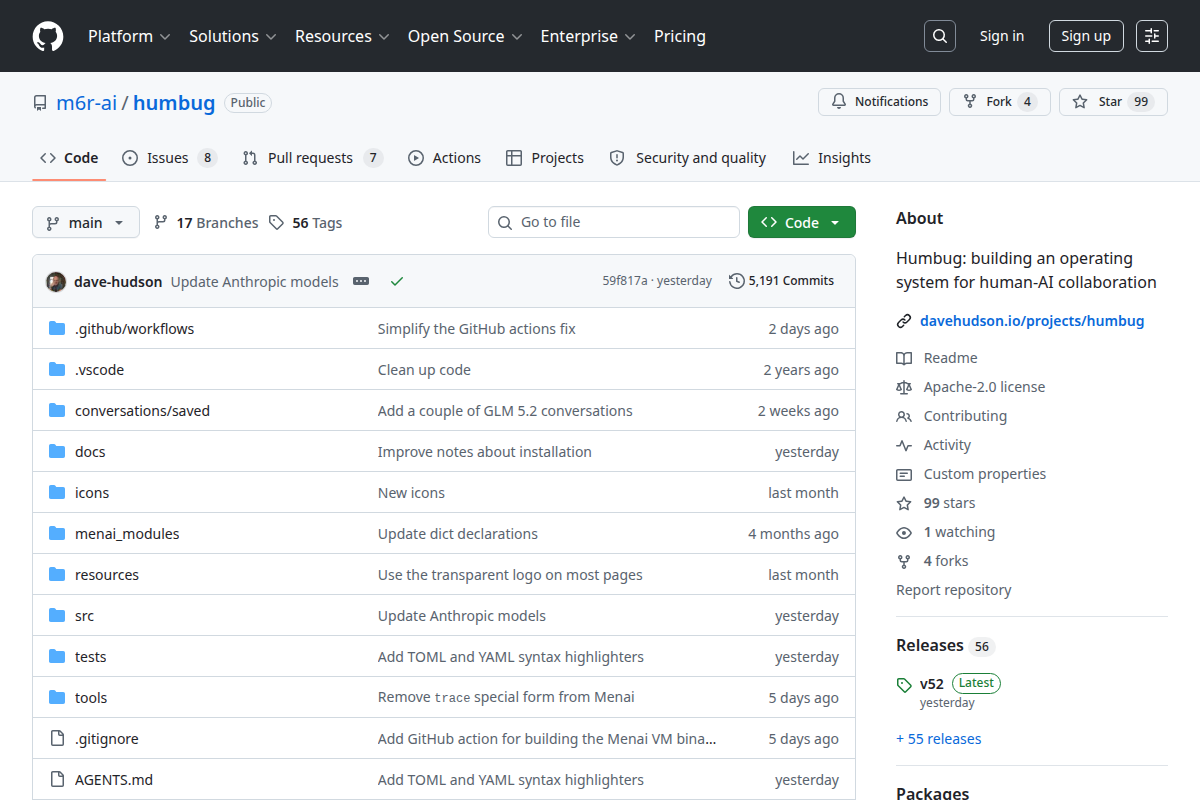Screen dimensions: 1200x800
Task: Open the menai_modules folder icon
Action: 57,534
